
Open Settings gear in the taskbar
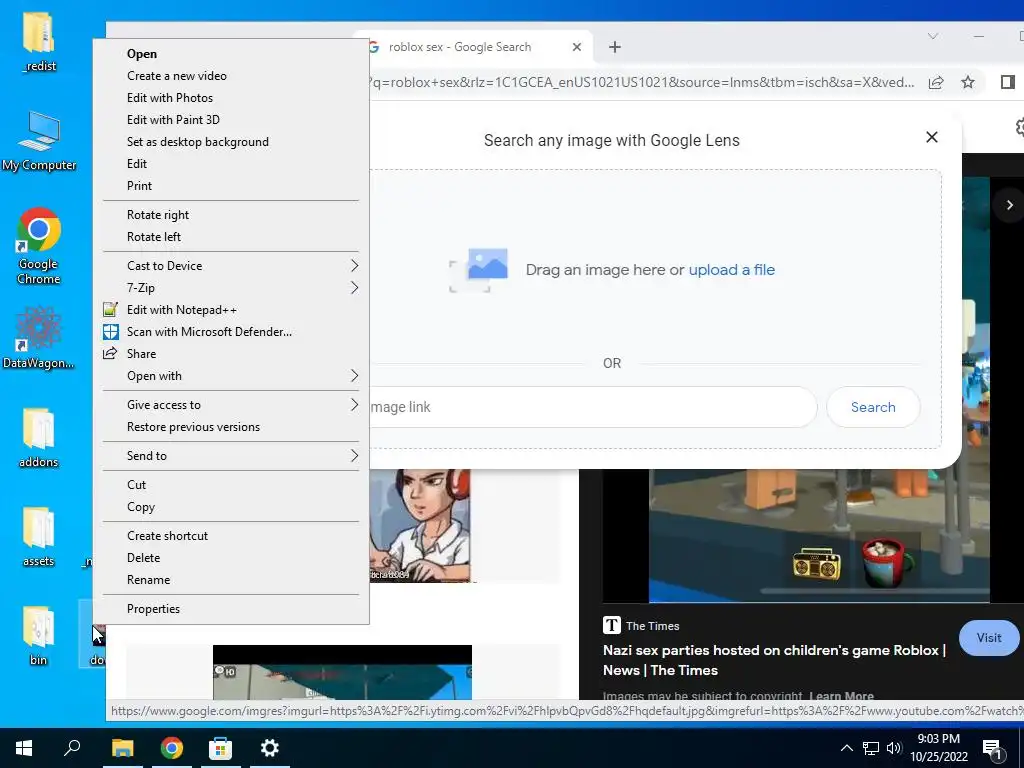[270, 748]
